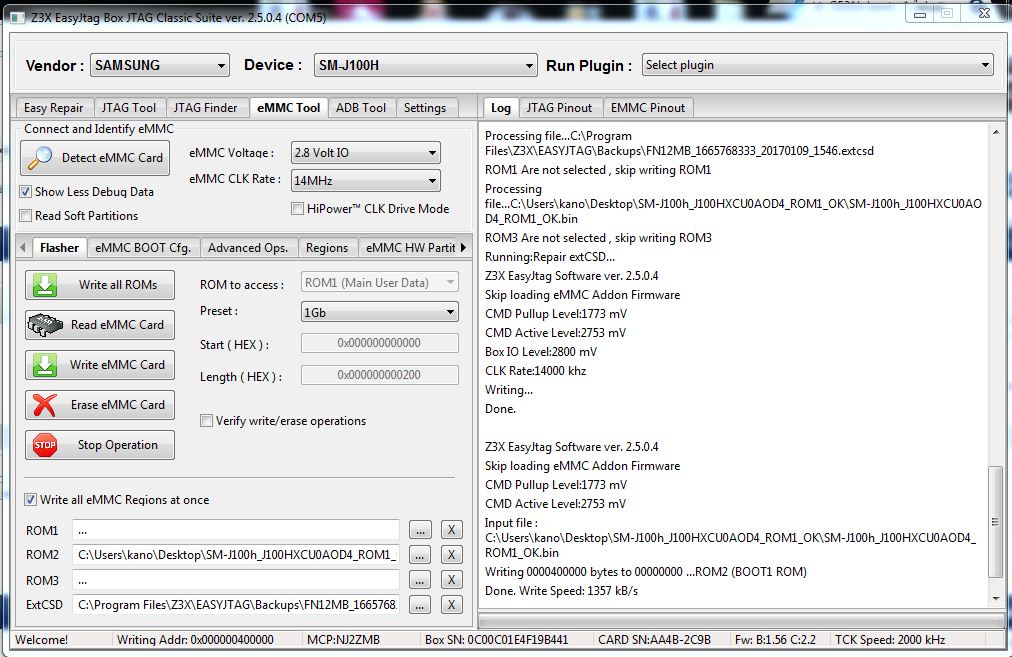Clear the ROM2 file path with X
The width and height of the screenshot is (1012, 657).
point(452,554)
